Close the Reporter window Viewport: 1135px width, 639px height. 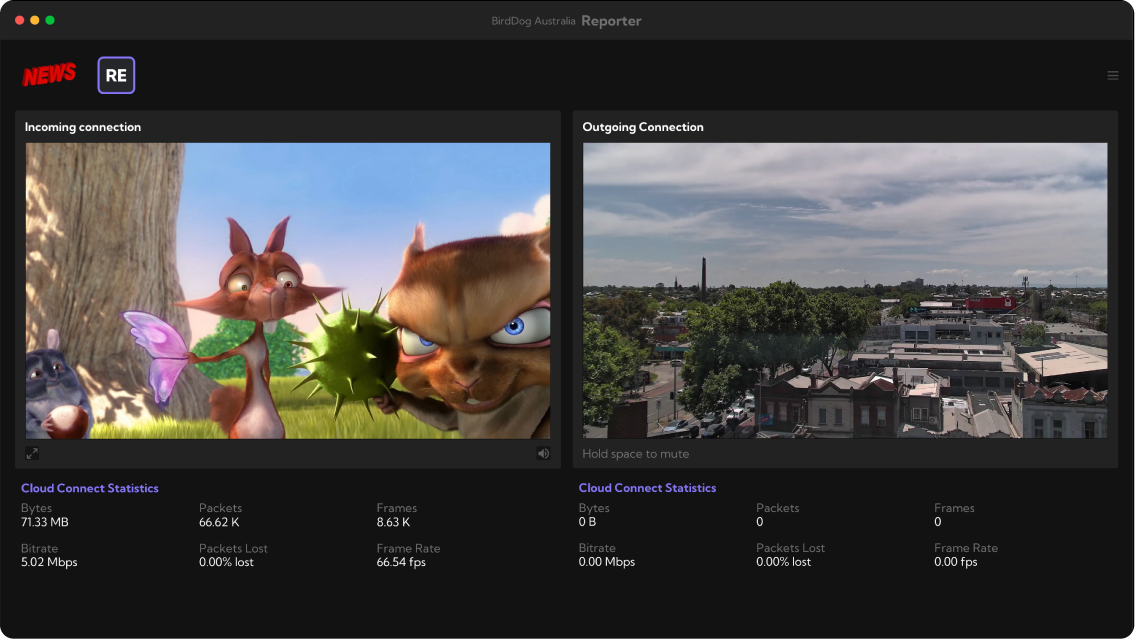coord(20,20)
